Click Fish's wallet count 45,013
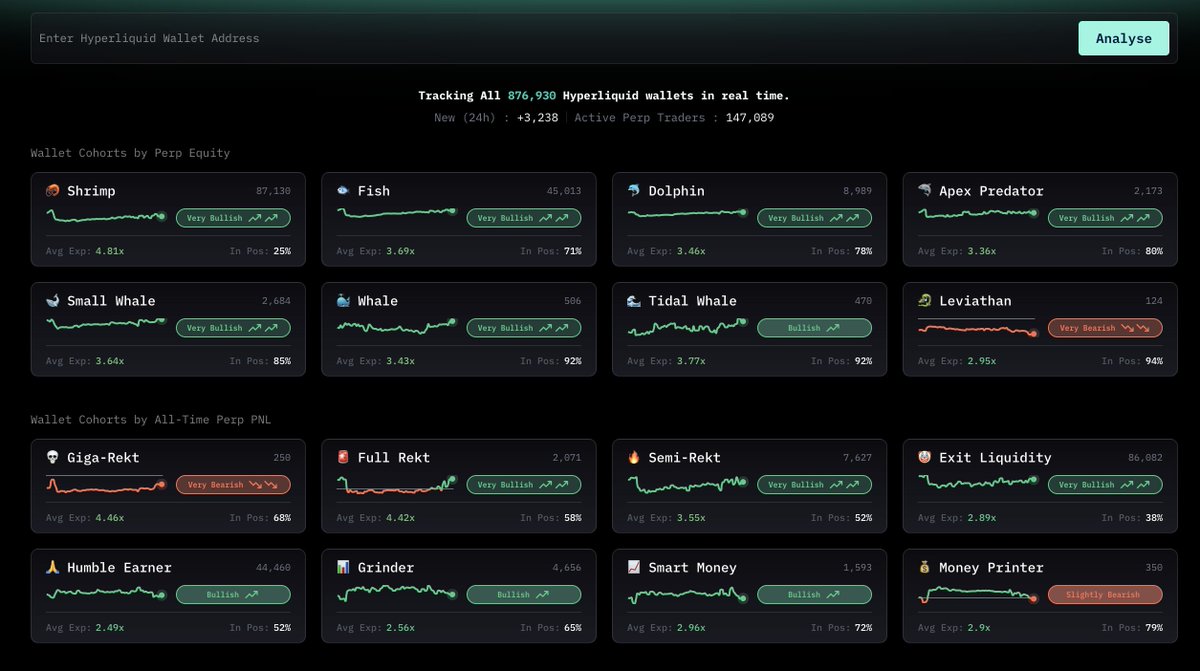Screen dimensions: 1200x671 564,191
